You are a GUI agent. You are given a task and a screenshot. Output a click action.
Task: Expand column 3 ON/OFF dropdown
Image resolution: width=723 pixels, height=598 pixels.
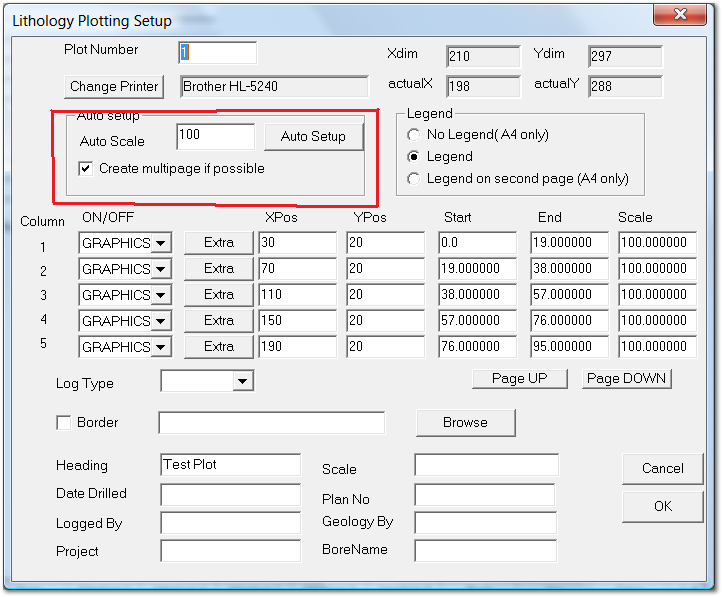(161, 295)
